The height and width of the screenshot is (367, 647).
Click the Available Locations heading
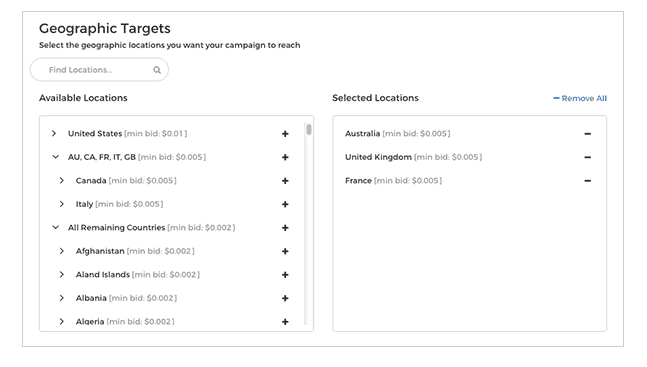83,98
